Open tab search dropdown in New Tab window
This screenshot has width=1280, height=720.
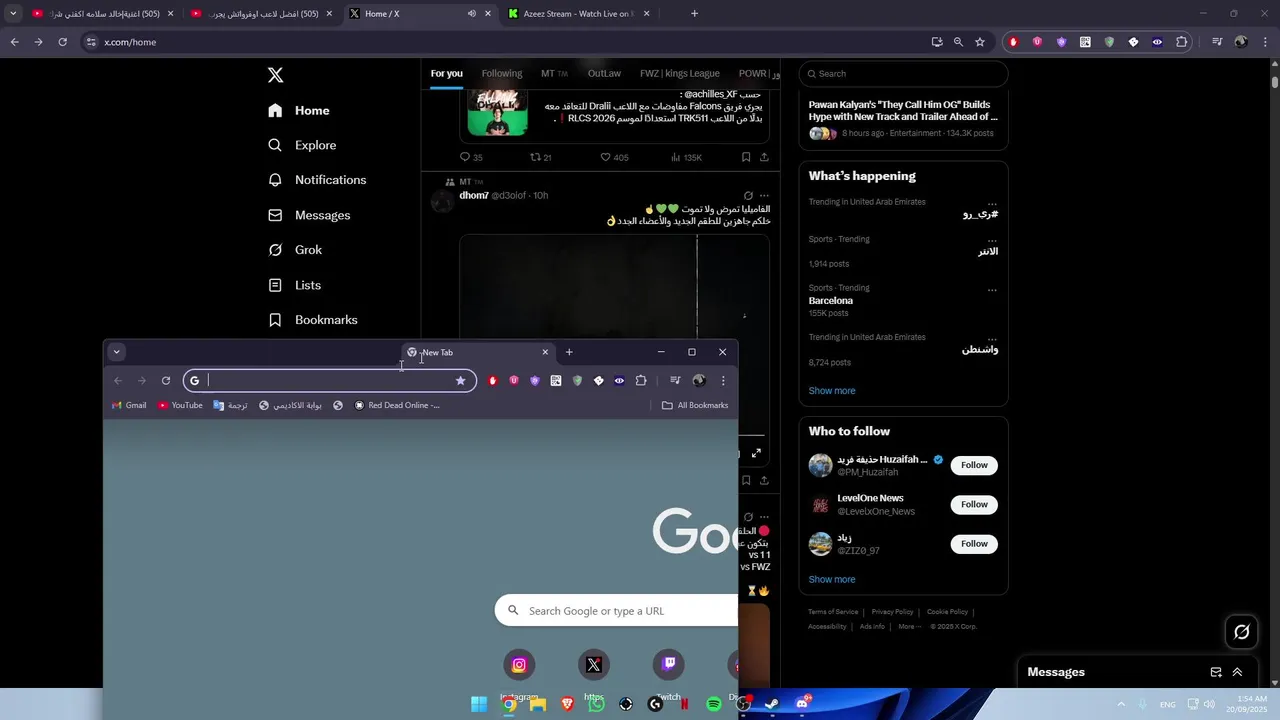116,352
